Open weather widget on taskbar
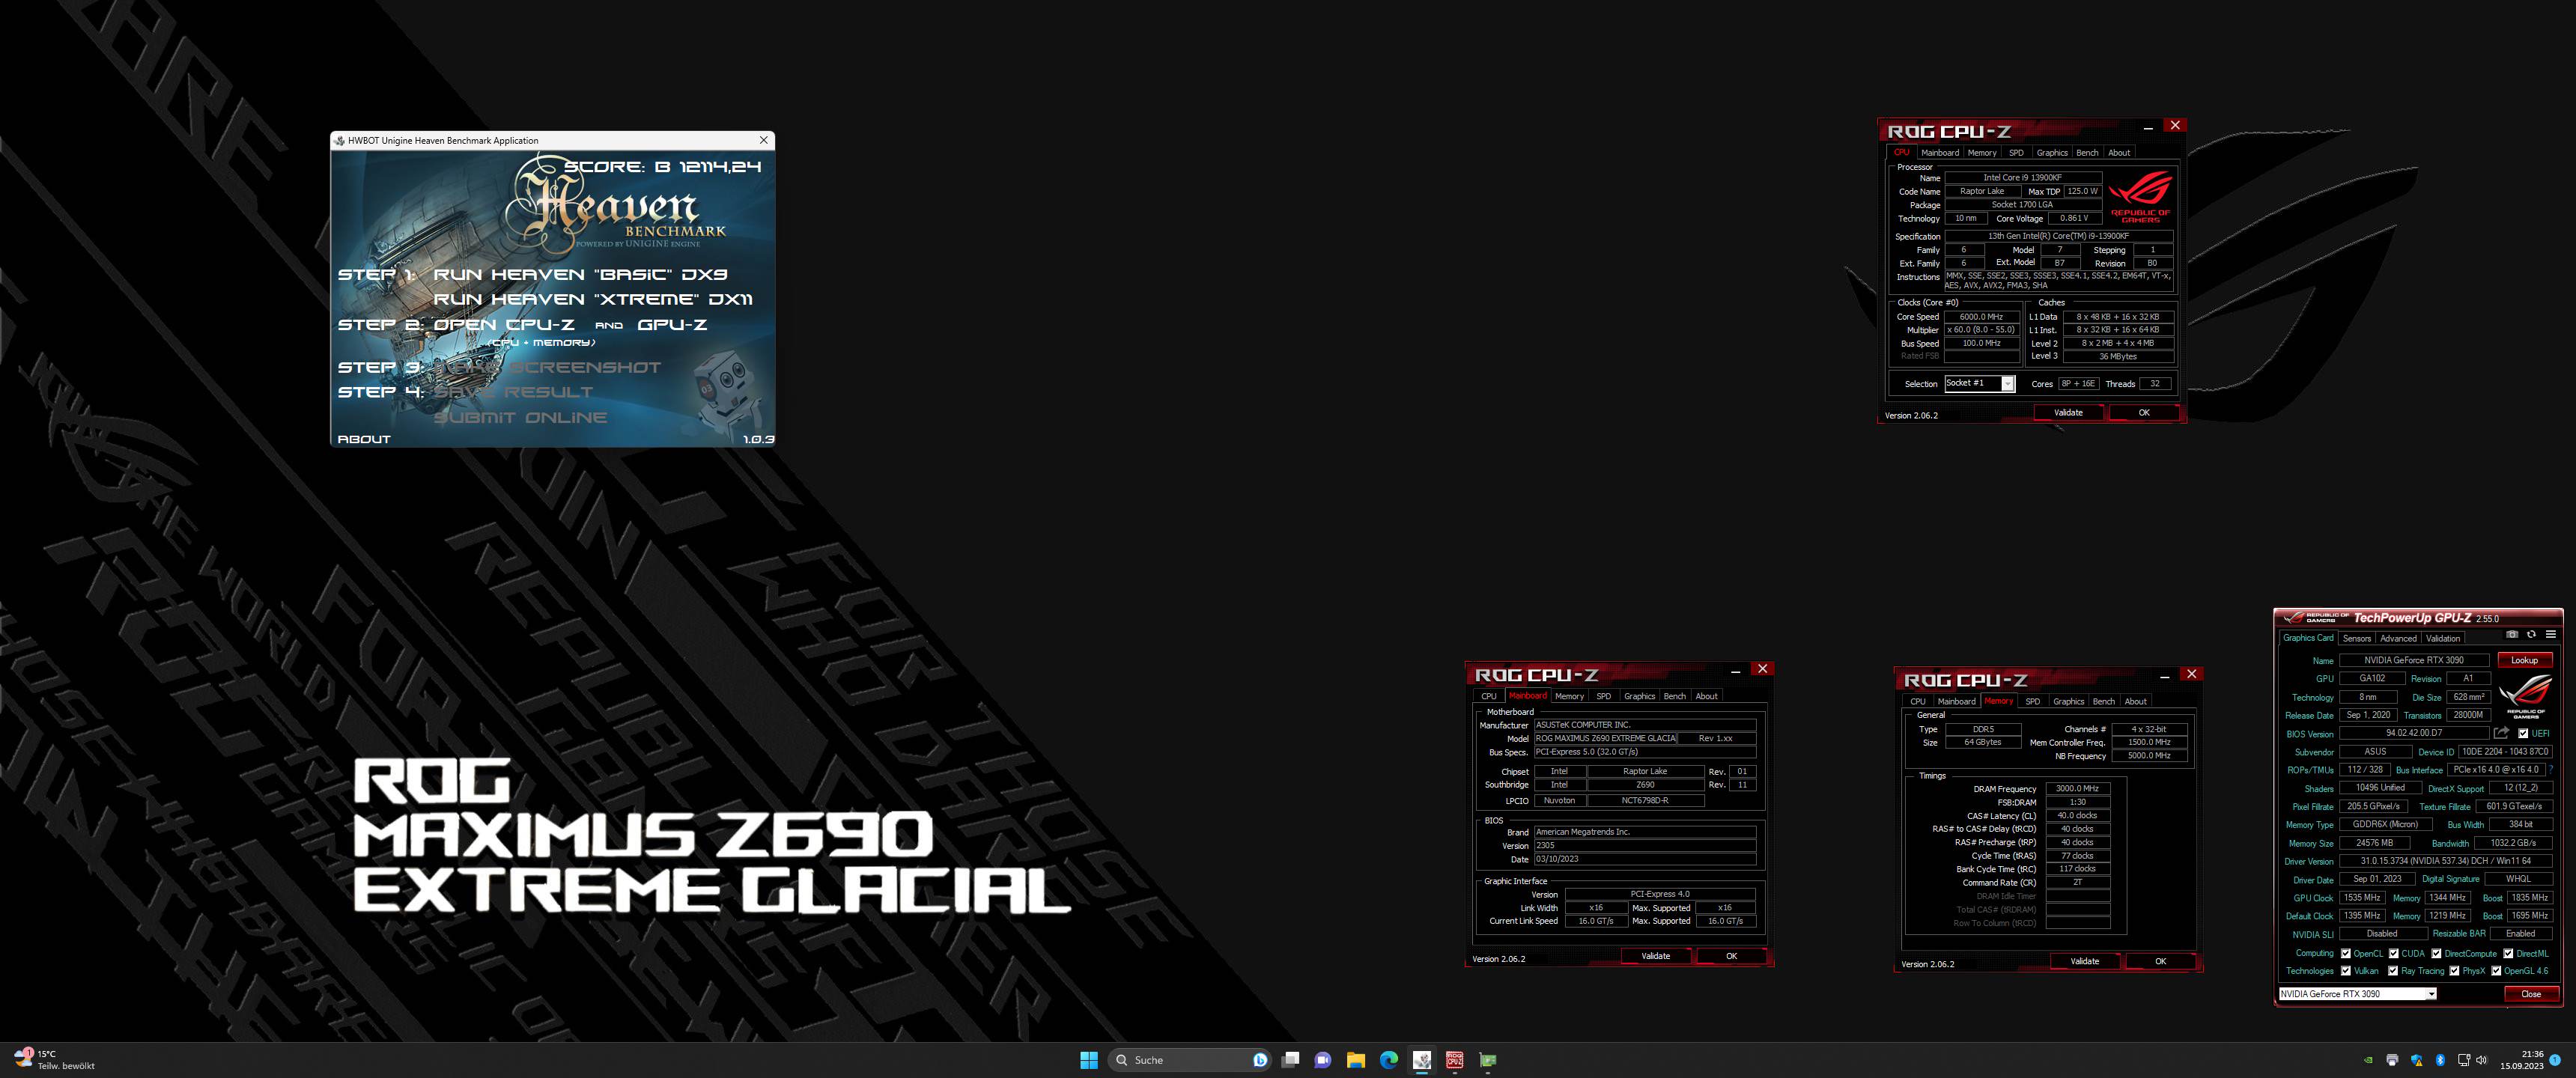 point(55,1060)
